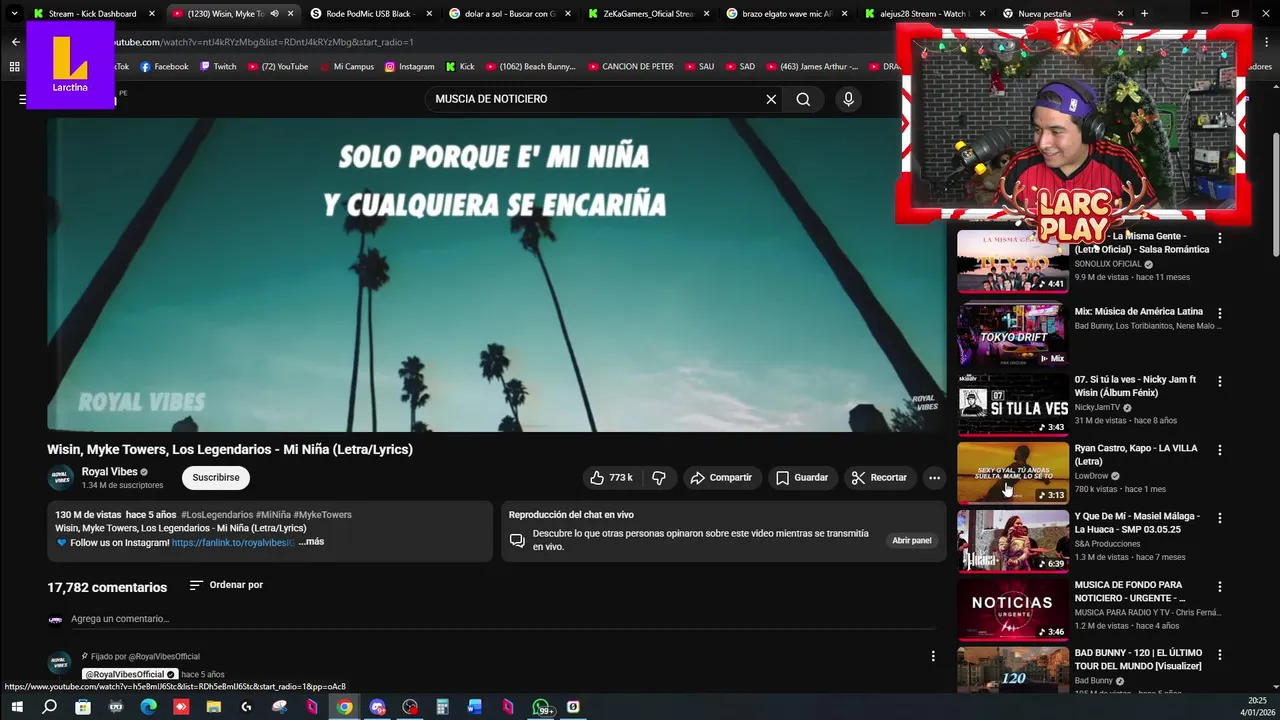The image size is (1280, 720).
Task: Open the Kick bookmark
Action: [460, 67]
